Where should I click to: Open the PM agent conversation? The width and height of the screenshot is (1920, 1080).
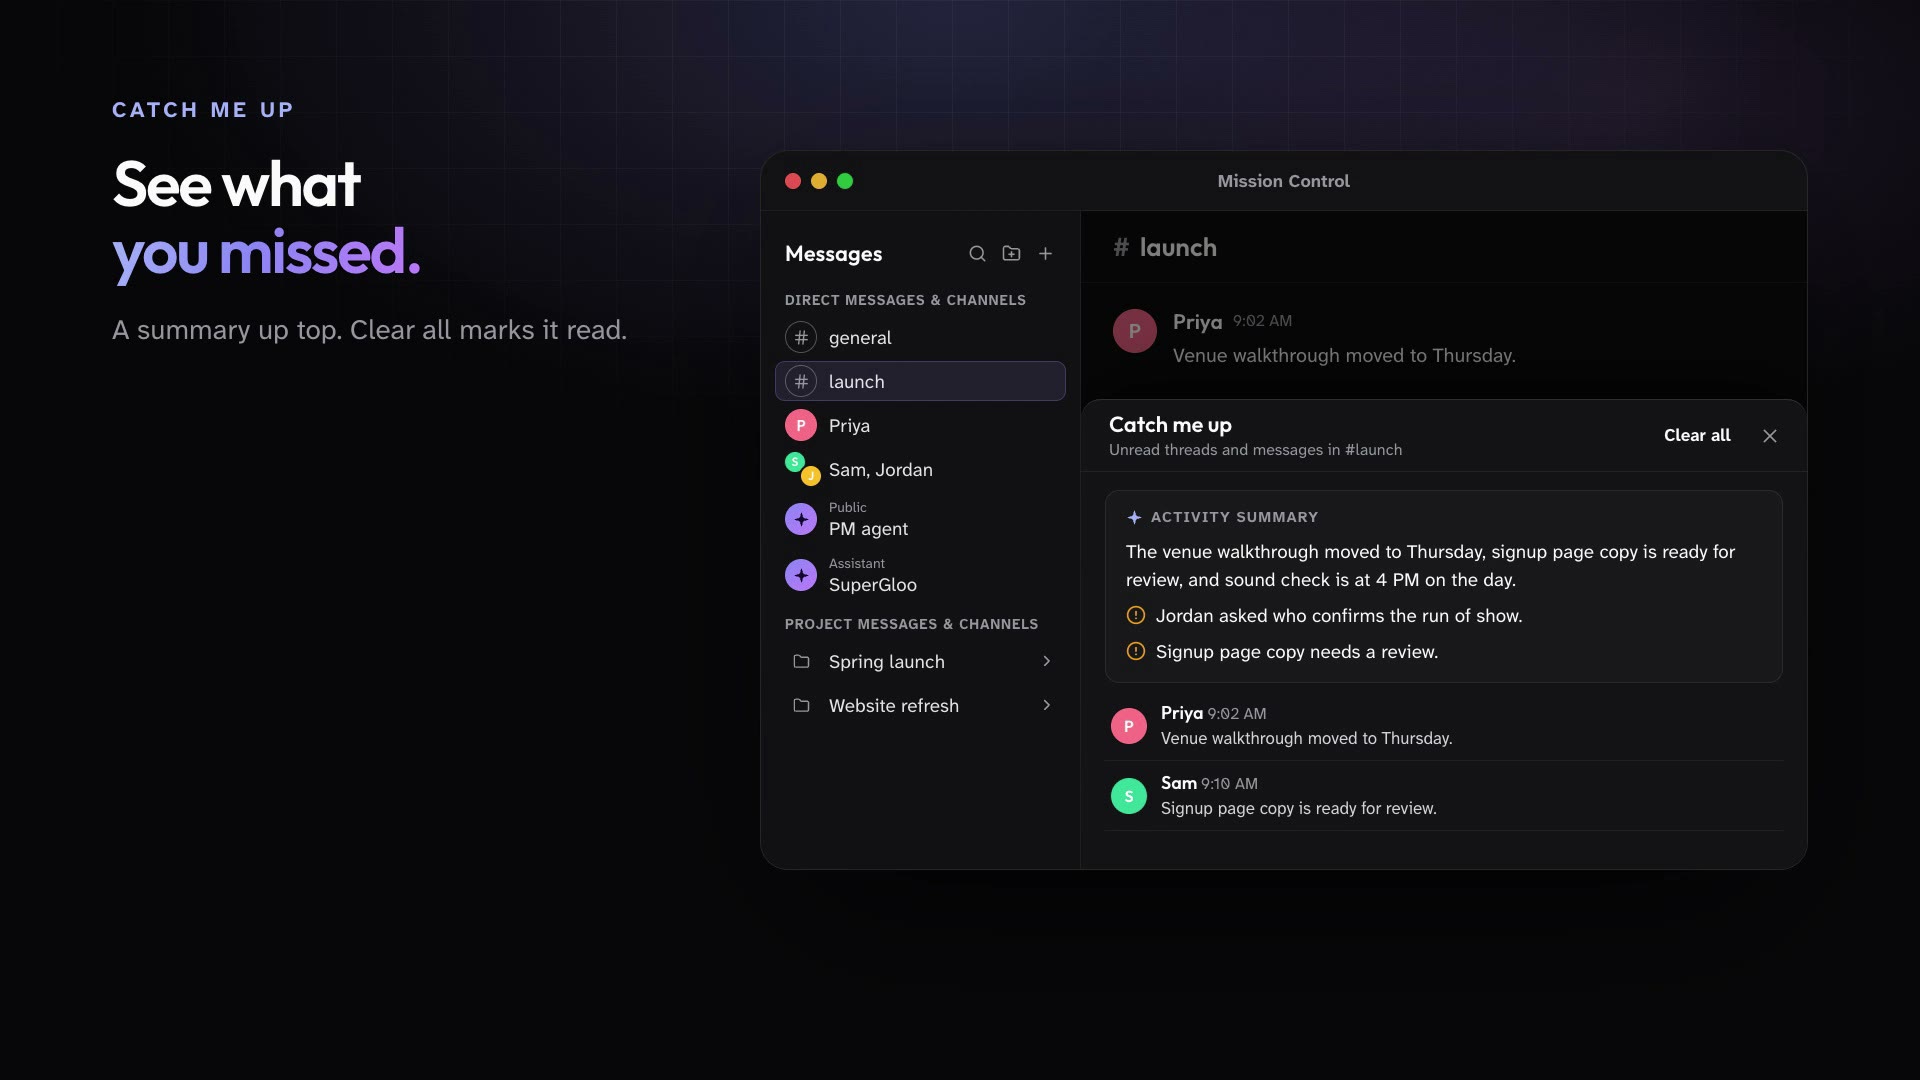pyautogui.click(x=920, y=519)
